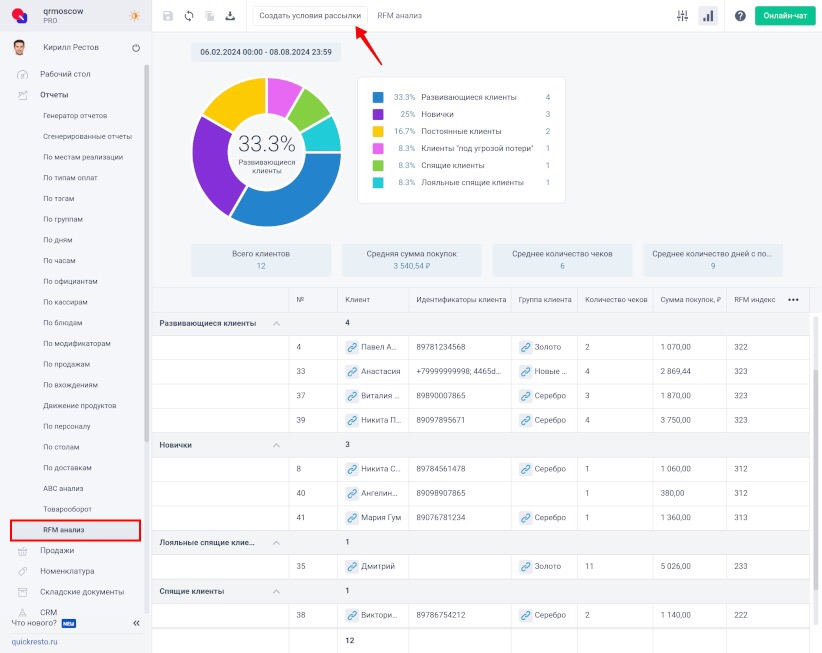Open client link icon for Виктори

click(352, 615)
